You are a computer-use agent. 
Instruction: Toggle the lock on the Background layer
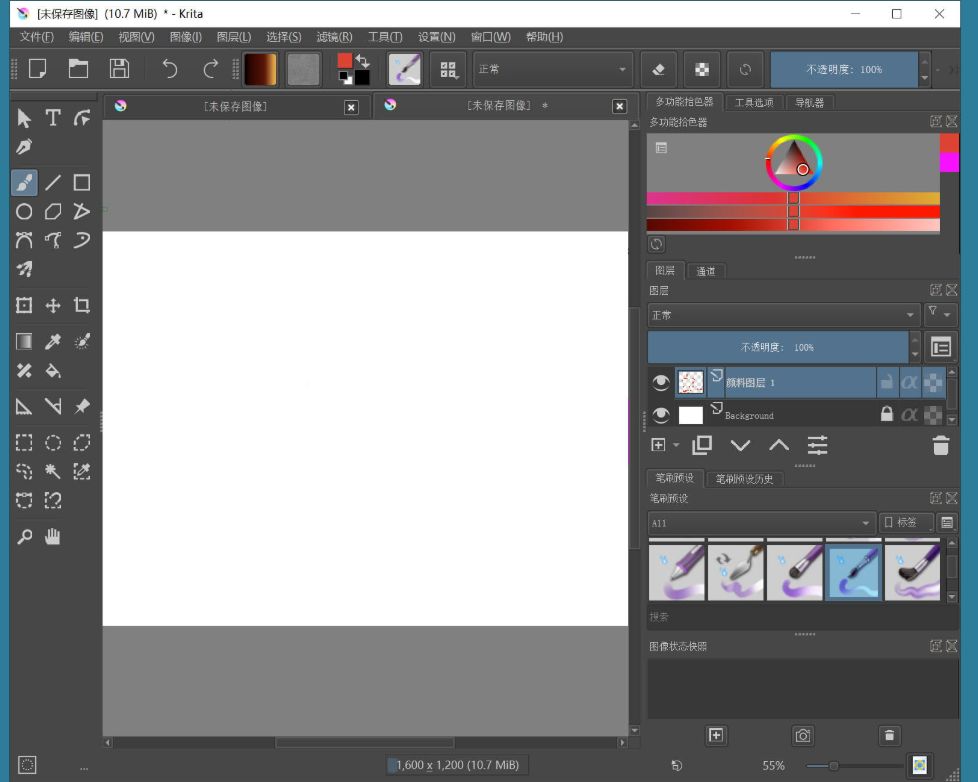[885, 414]
